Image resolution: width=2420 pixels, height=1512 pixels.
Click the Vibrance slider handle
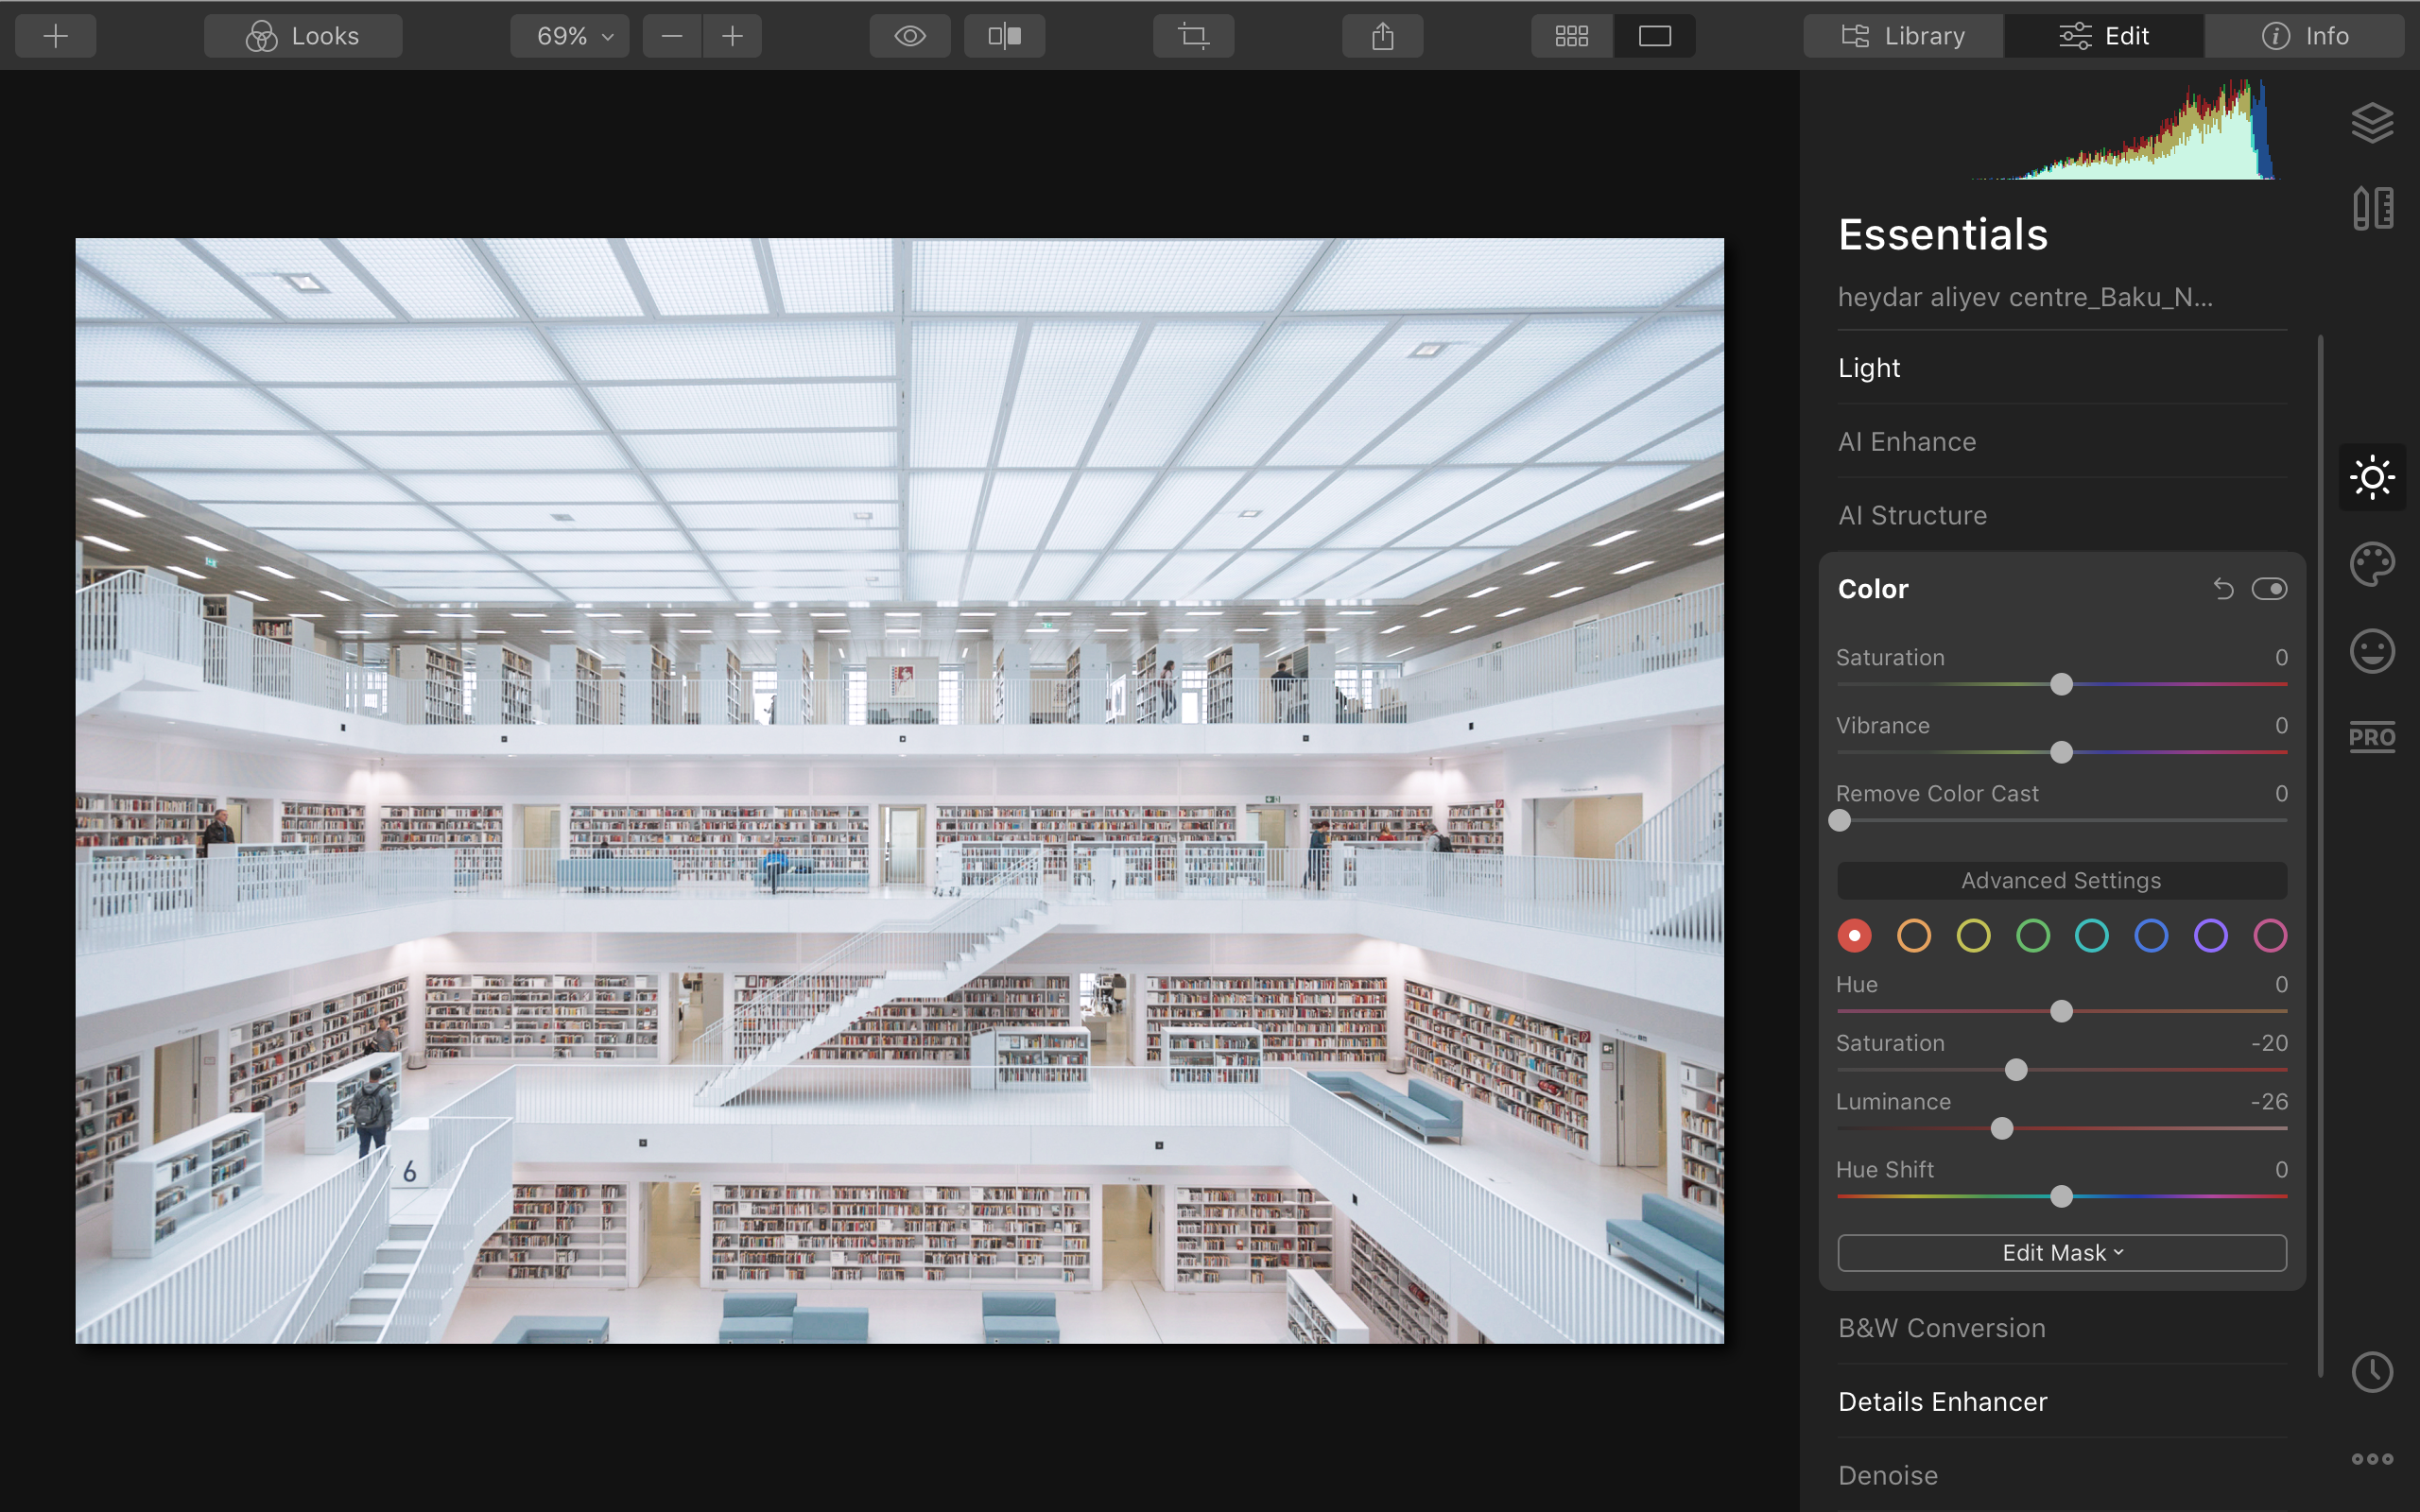[2061, 752]
